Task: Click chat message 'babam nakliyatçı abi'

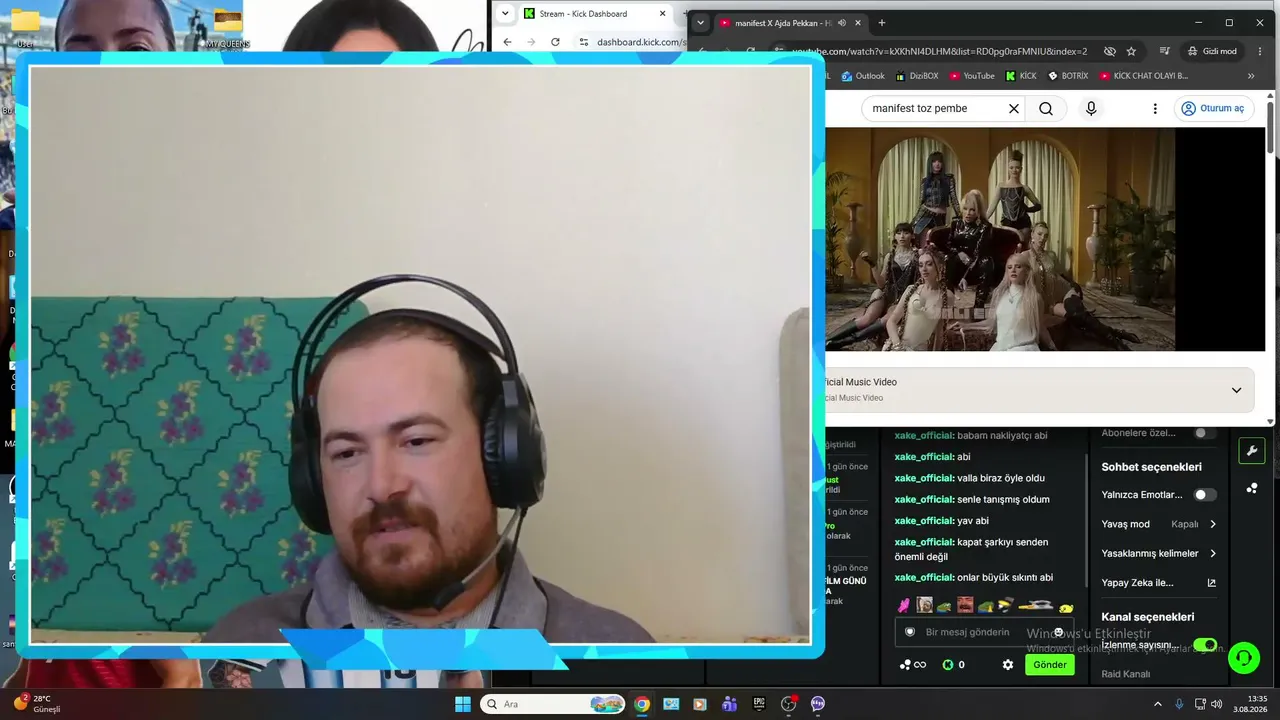Action: 1002,436
